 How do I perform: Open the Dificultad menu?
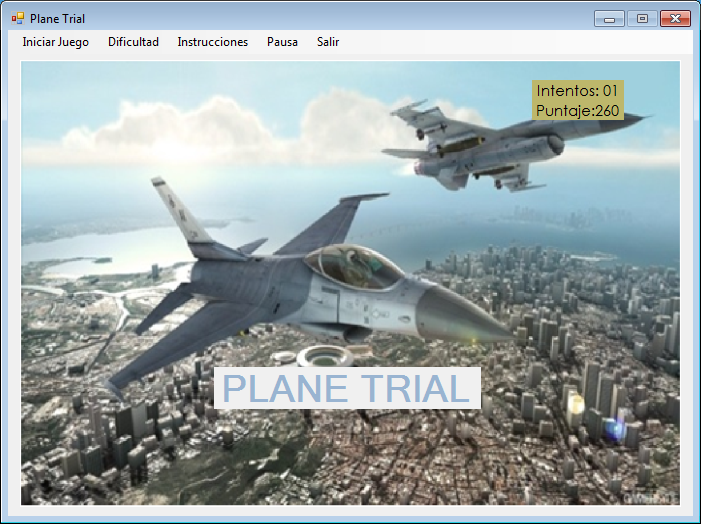tap(133, 42)
